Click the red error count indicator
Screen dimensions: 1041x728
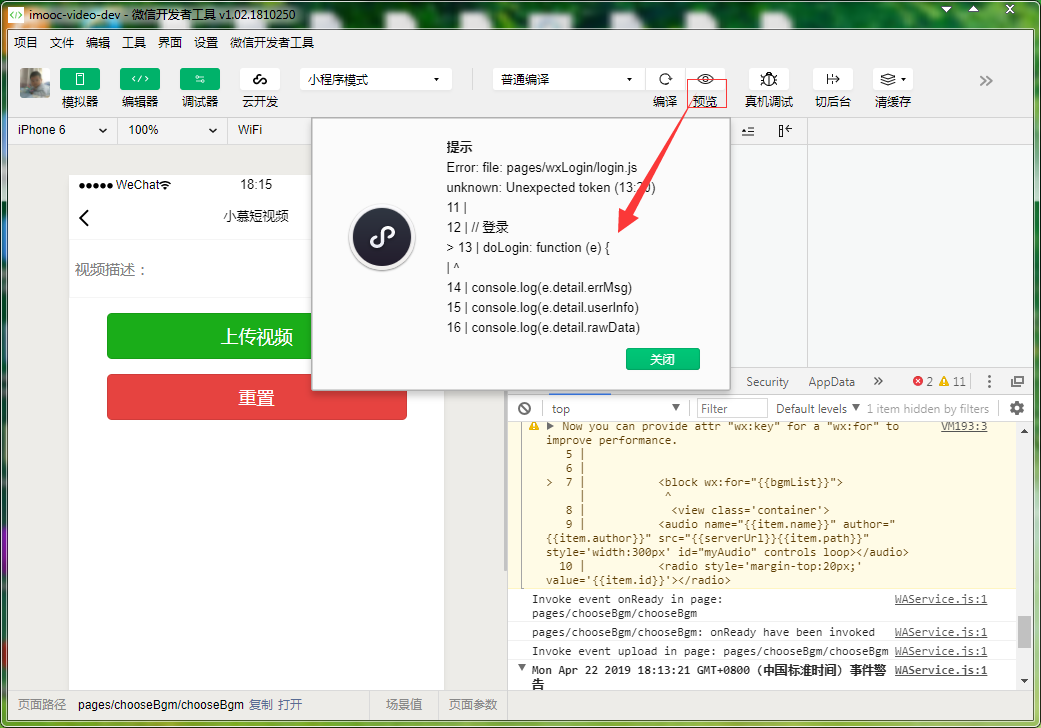pos(923,382)
